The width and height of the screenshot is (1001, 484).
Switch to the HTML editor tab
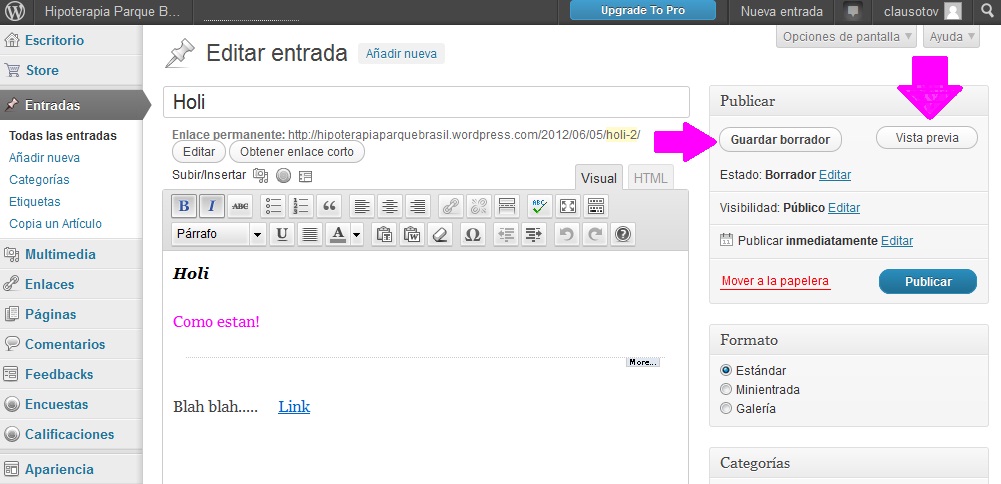pyautogui.click(x=651, y=178)
